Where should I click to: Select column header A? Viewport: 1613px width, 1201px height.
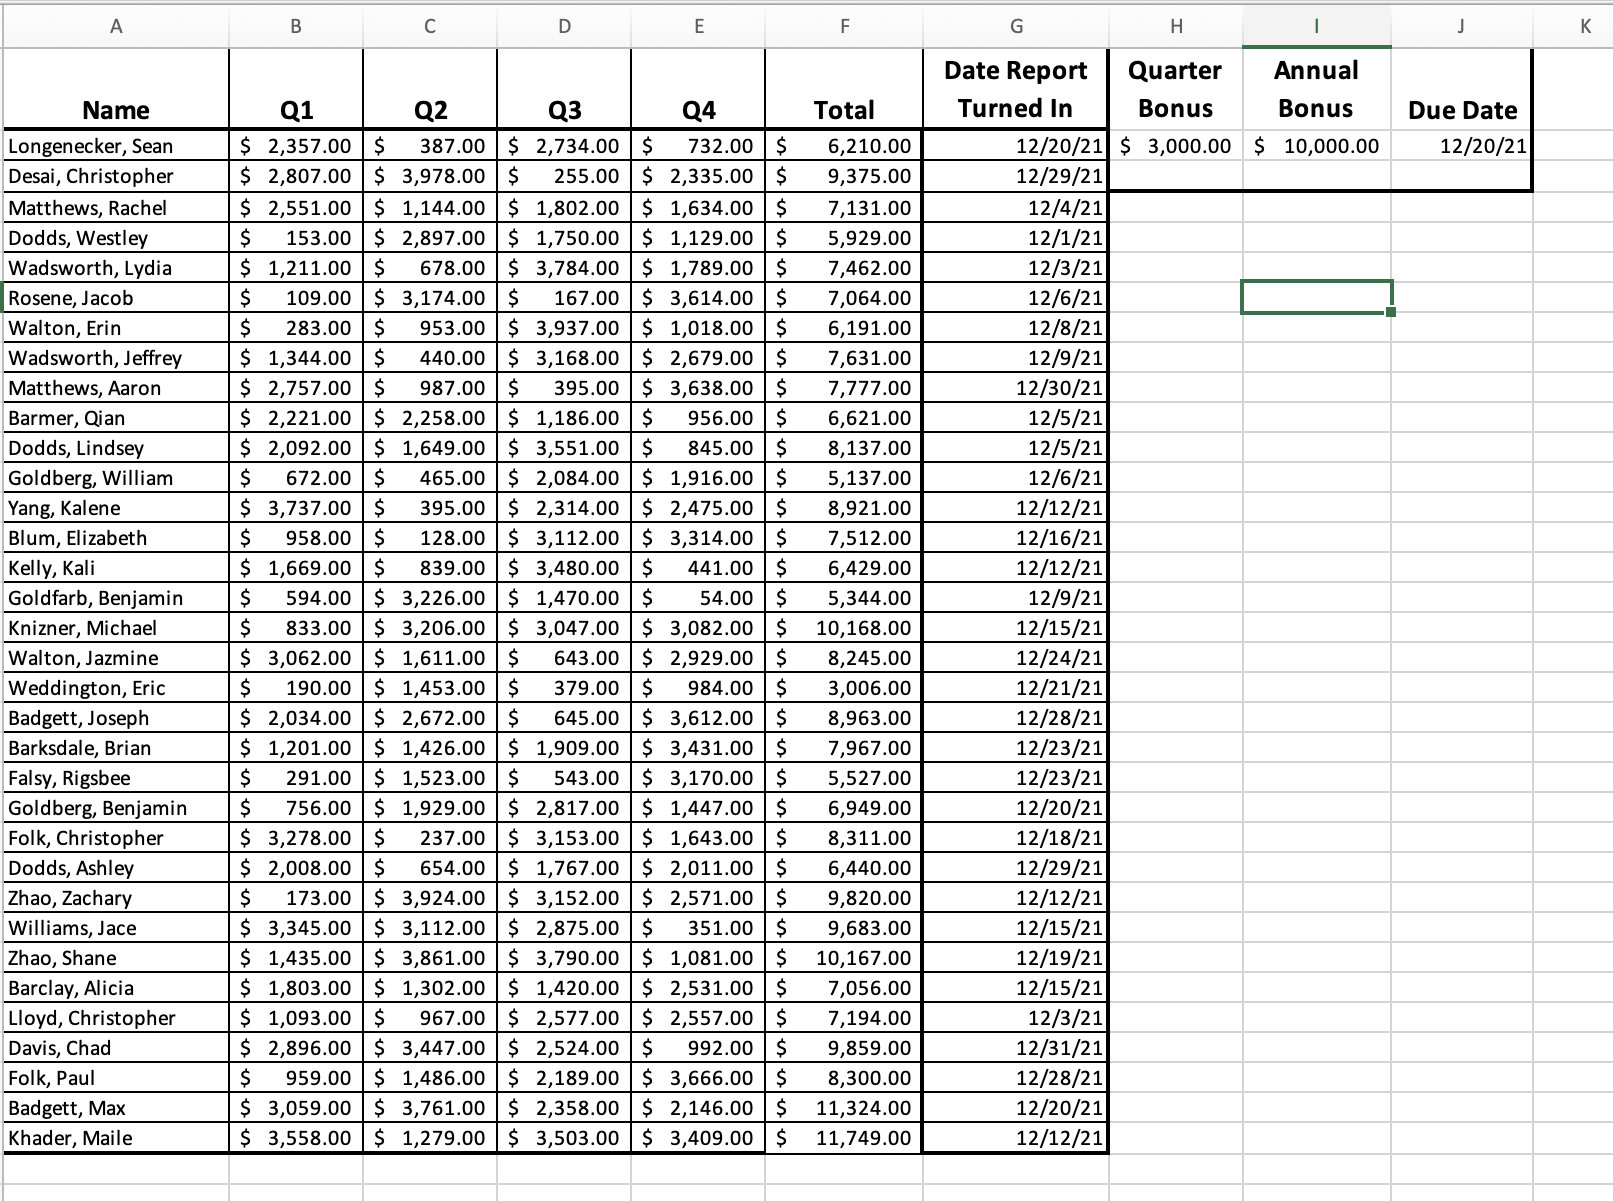pyautogui.click(x=116, y=26)
